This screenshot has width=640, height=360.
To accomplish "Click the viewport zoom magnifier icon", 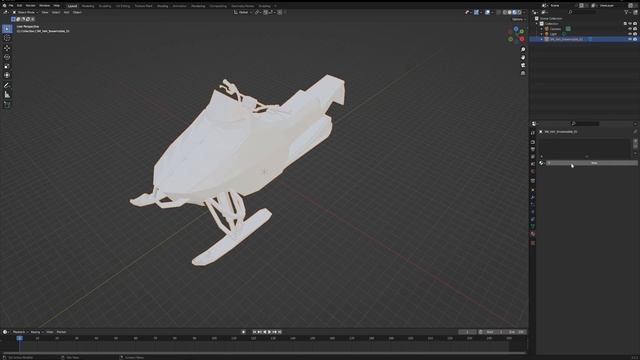I will [x=523, y=49].
